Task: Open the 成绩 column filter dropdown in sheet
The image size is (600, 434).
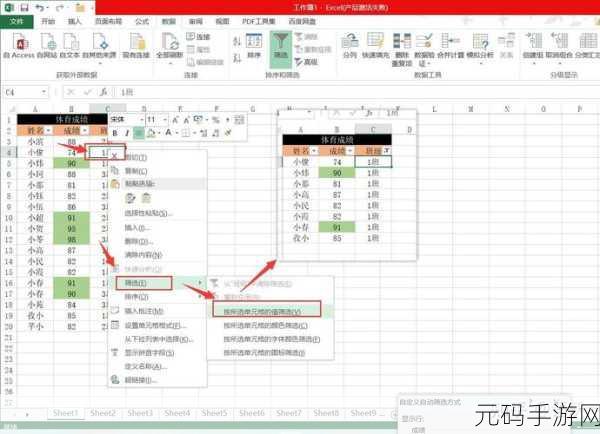Action: click(85, 131)
